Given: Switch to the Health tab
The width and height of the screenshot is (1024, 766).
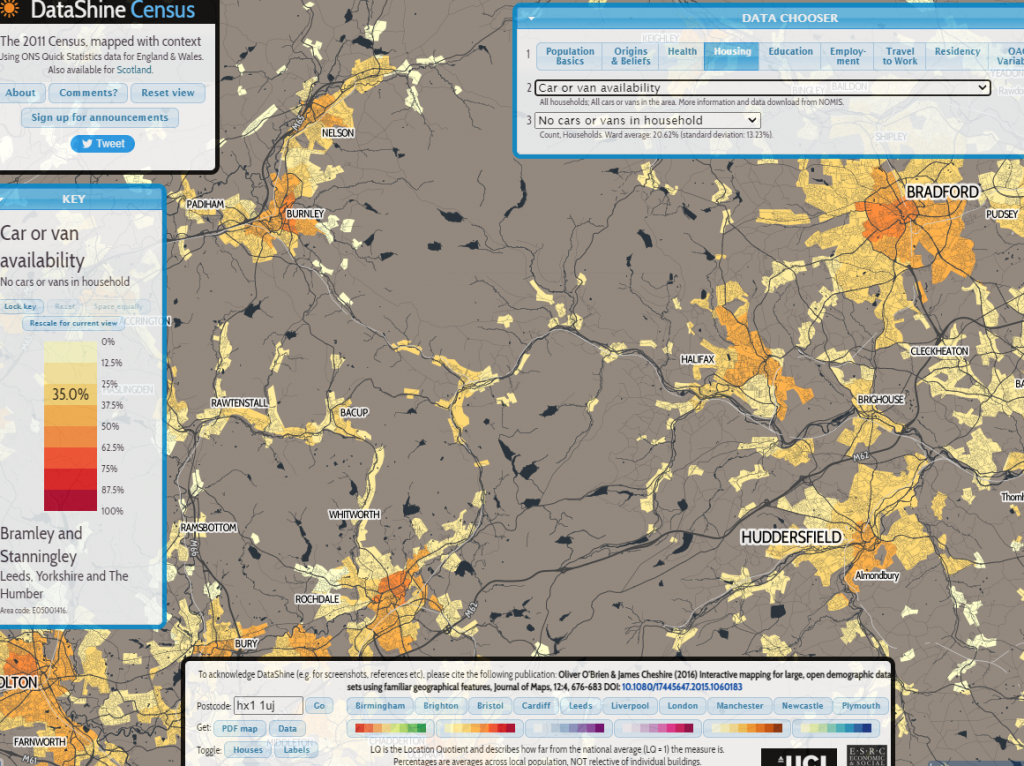Looking at the screenshot, I should tap(682, 56).
